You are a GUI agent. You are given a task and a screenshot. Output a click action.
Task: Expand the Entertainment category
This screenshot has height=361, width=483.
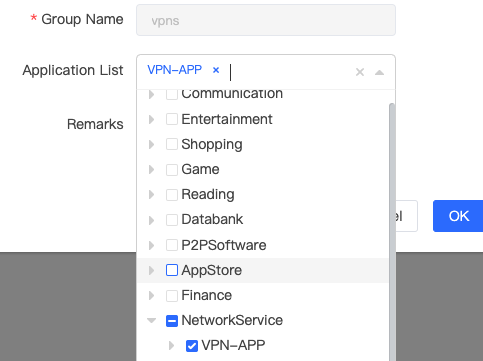[x=151, y=119]
